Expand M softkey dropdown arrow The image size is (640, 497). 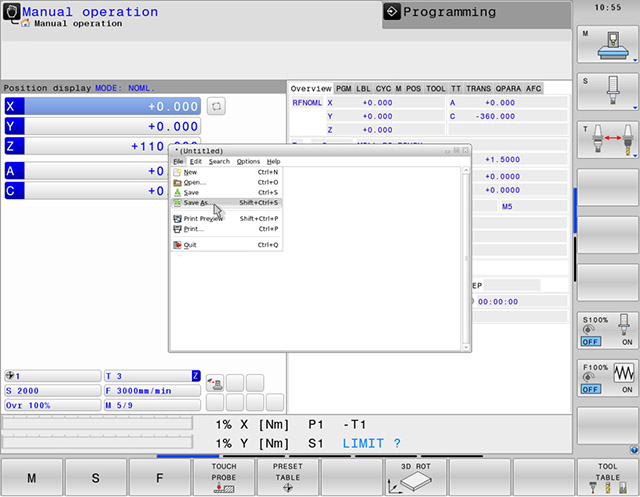(x=635, y=60)
